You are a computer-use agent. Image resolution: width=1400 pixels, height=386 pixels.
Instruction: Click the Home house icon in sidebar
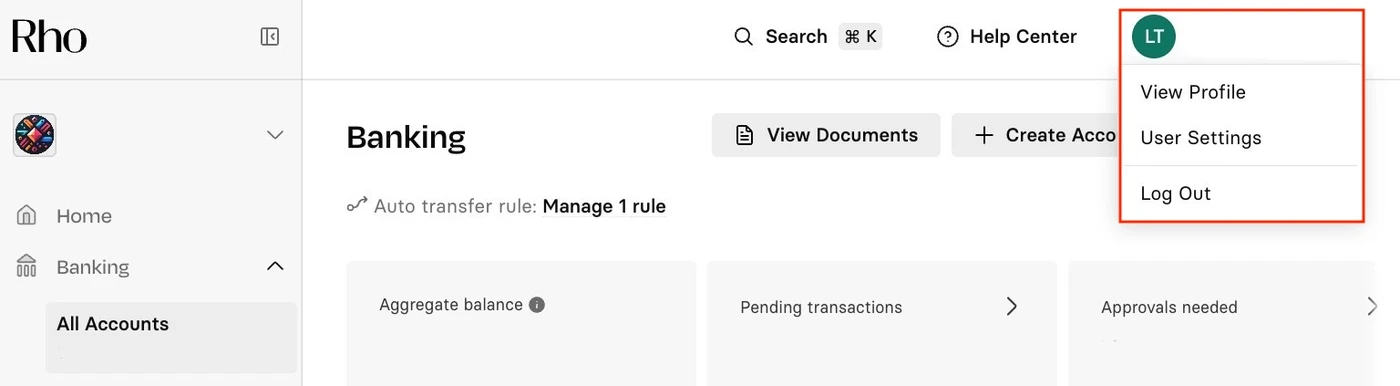click(x=27, y=215)
